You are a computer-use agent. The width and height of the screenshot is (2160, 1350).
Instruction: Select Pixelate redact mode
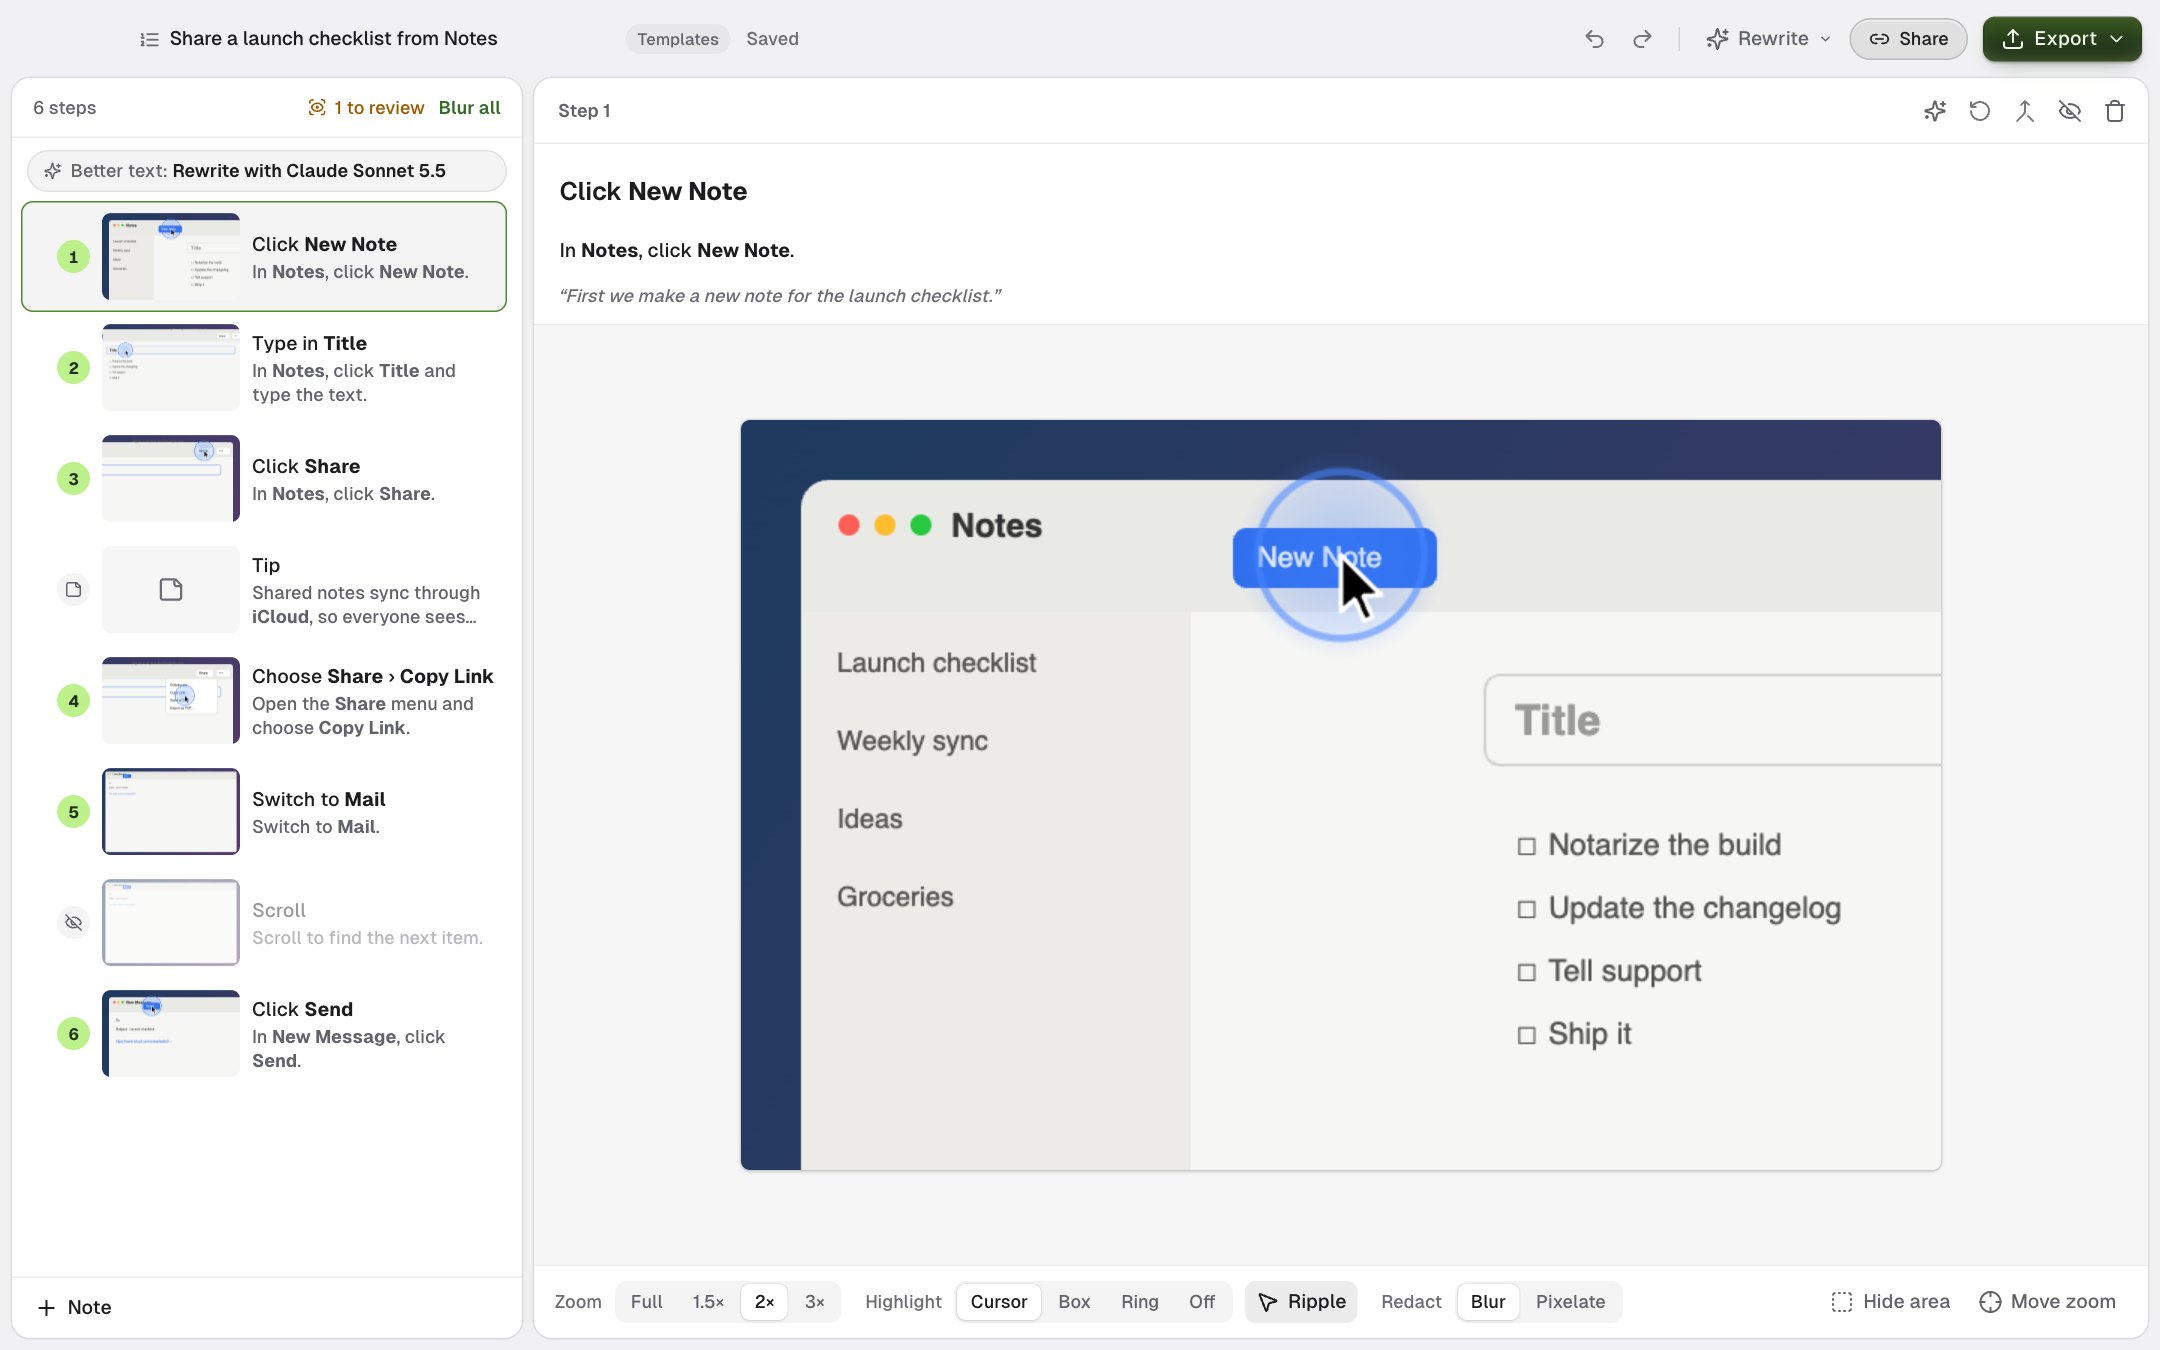(1570, 1302)
